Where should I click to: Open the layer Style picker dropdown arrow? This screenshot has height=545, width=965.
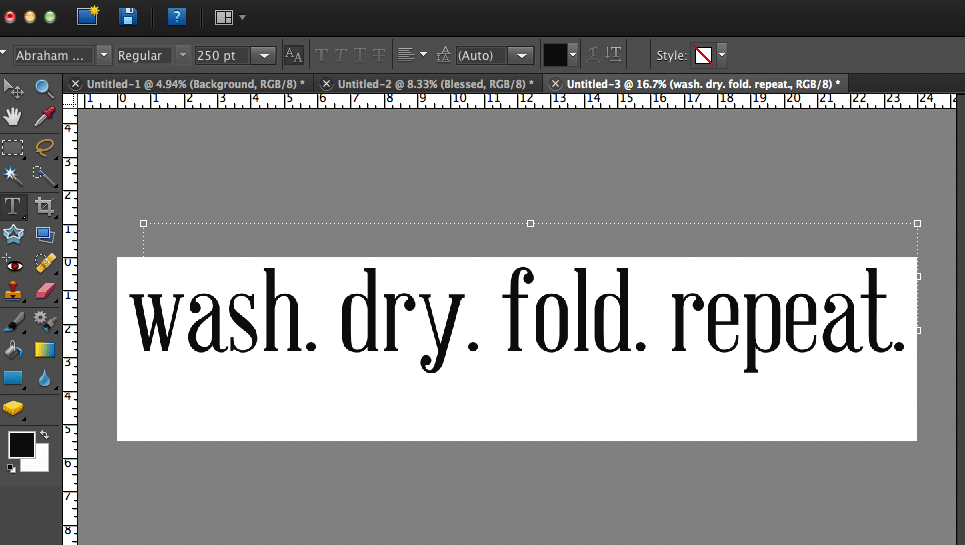[722, 55]
